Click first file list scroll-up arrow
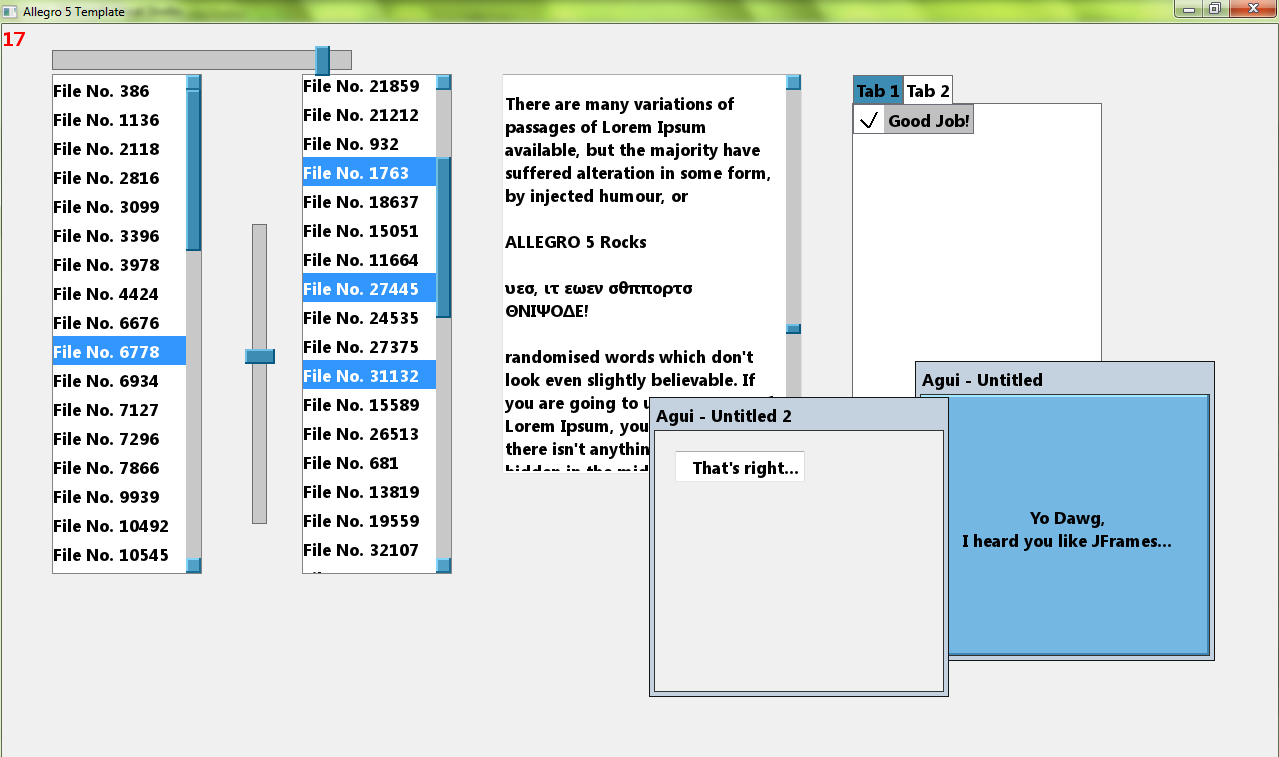 pyautogui.click(x=194, y=82)
